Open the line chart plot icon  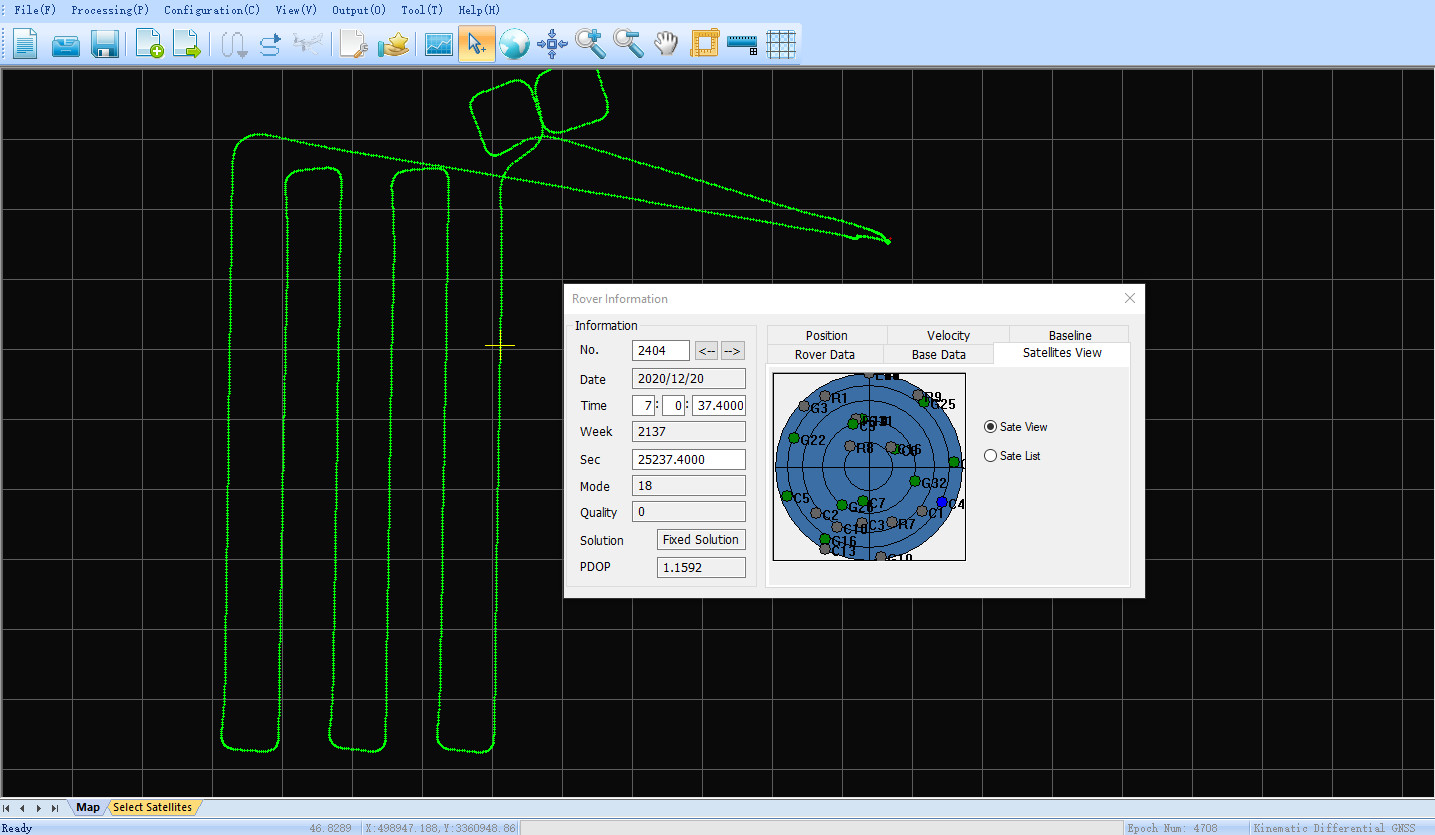(439, 44)
